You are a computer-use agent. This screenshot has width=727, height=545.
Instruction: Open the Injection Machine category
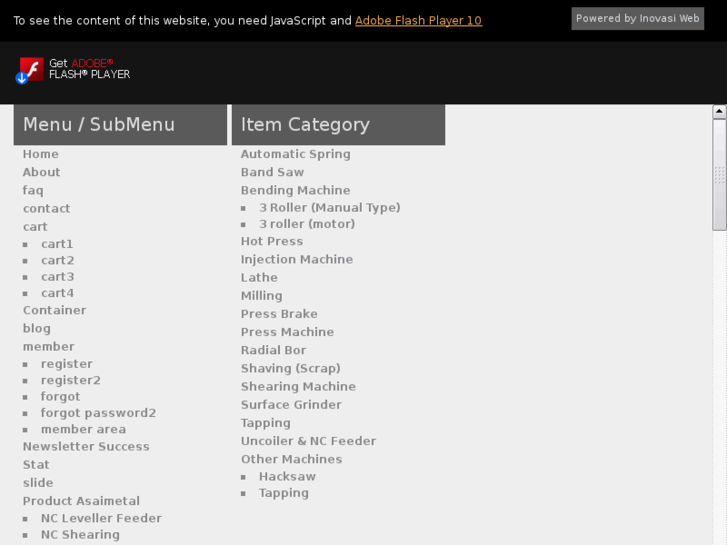296,259
